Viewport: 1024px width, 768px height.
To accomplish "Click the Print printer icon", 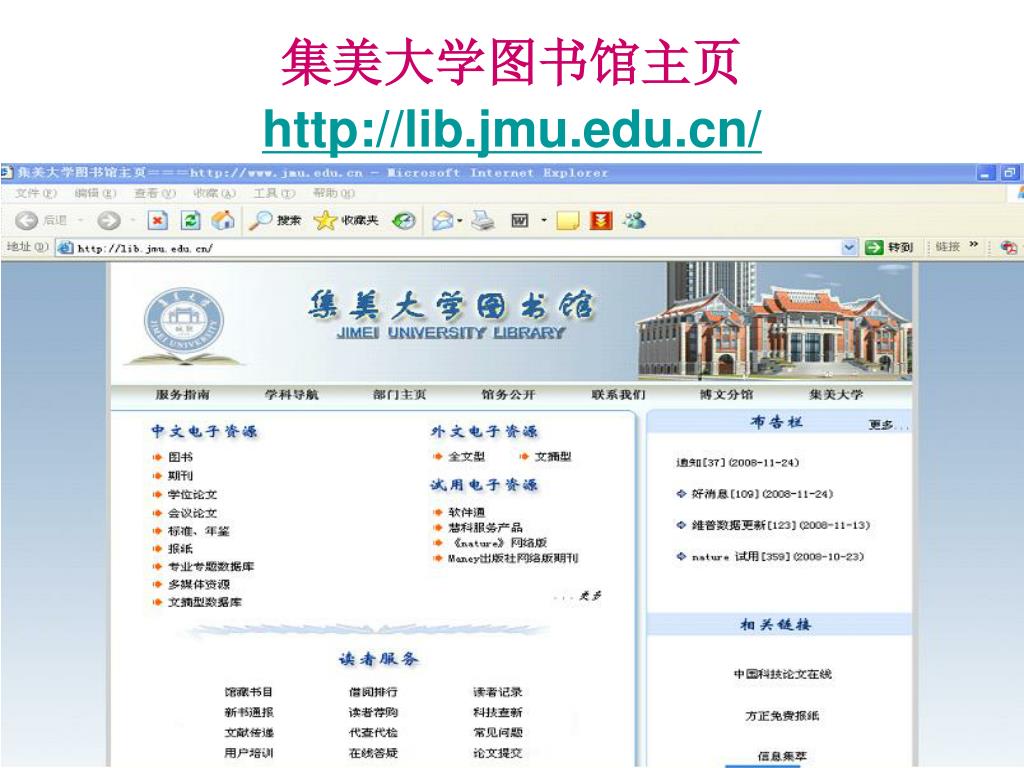I will [483, 221].
